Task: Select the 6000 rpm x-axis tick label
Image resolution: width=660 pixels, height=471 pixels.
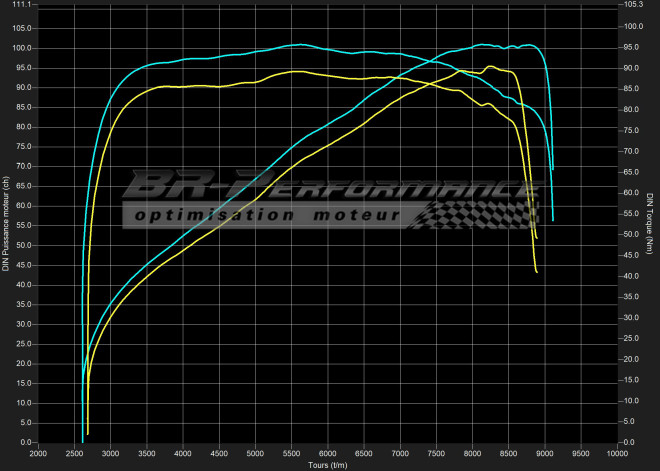Action: (328, 453)
